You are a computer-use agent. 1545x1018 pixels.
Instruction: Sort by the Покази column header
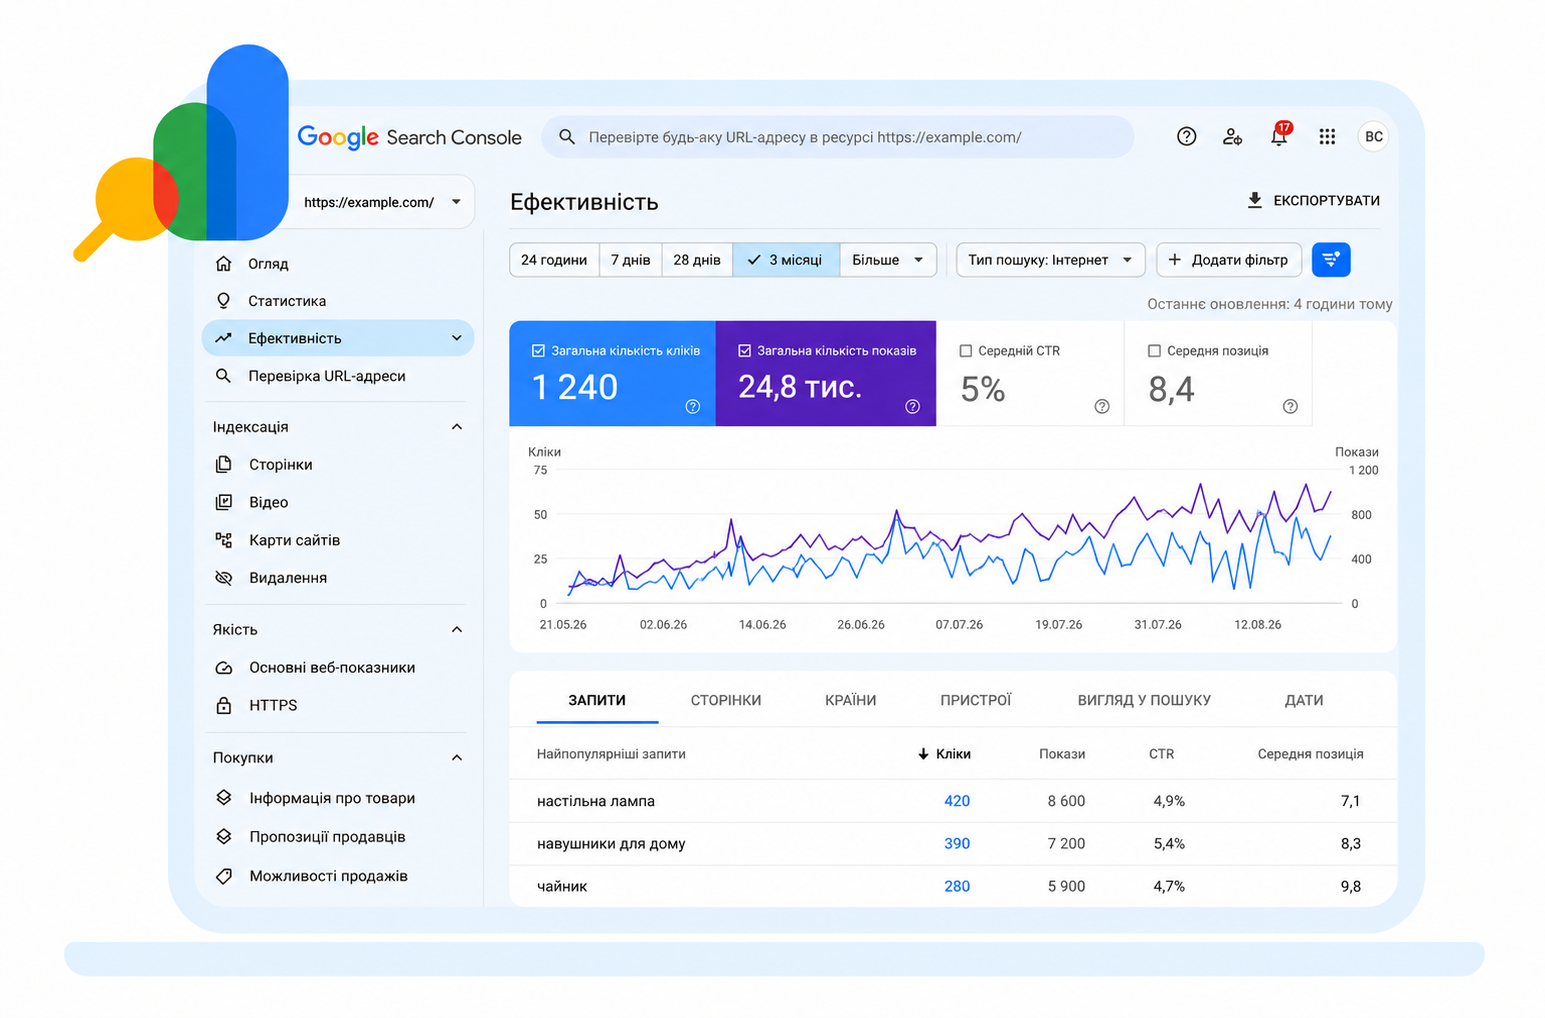point(1062,754)
